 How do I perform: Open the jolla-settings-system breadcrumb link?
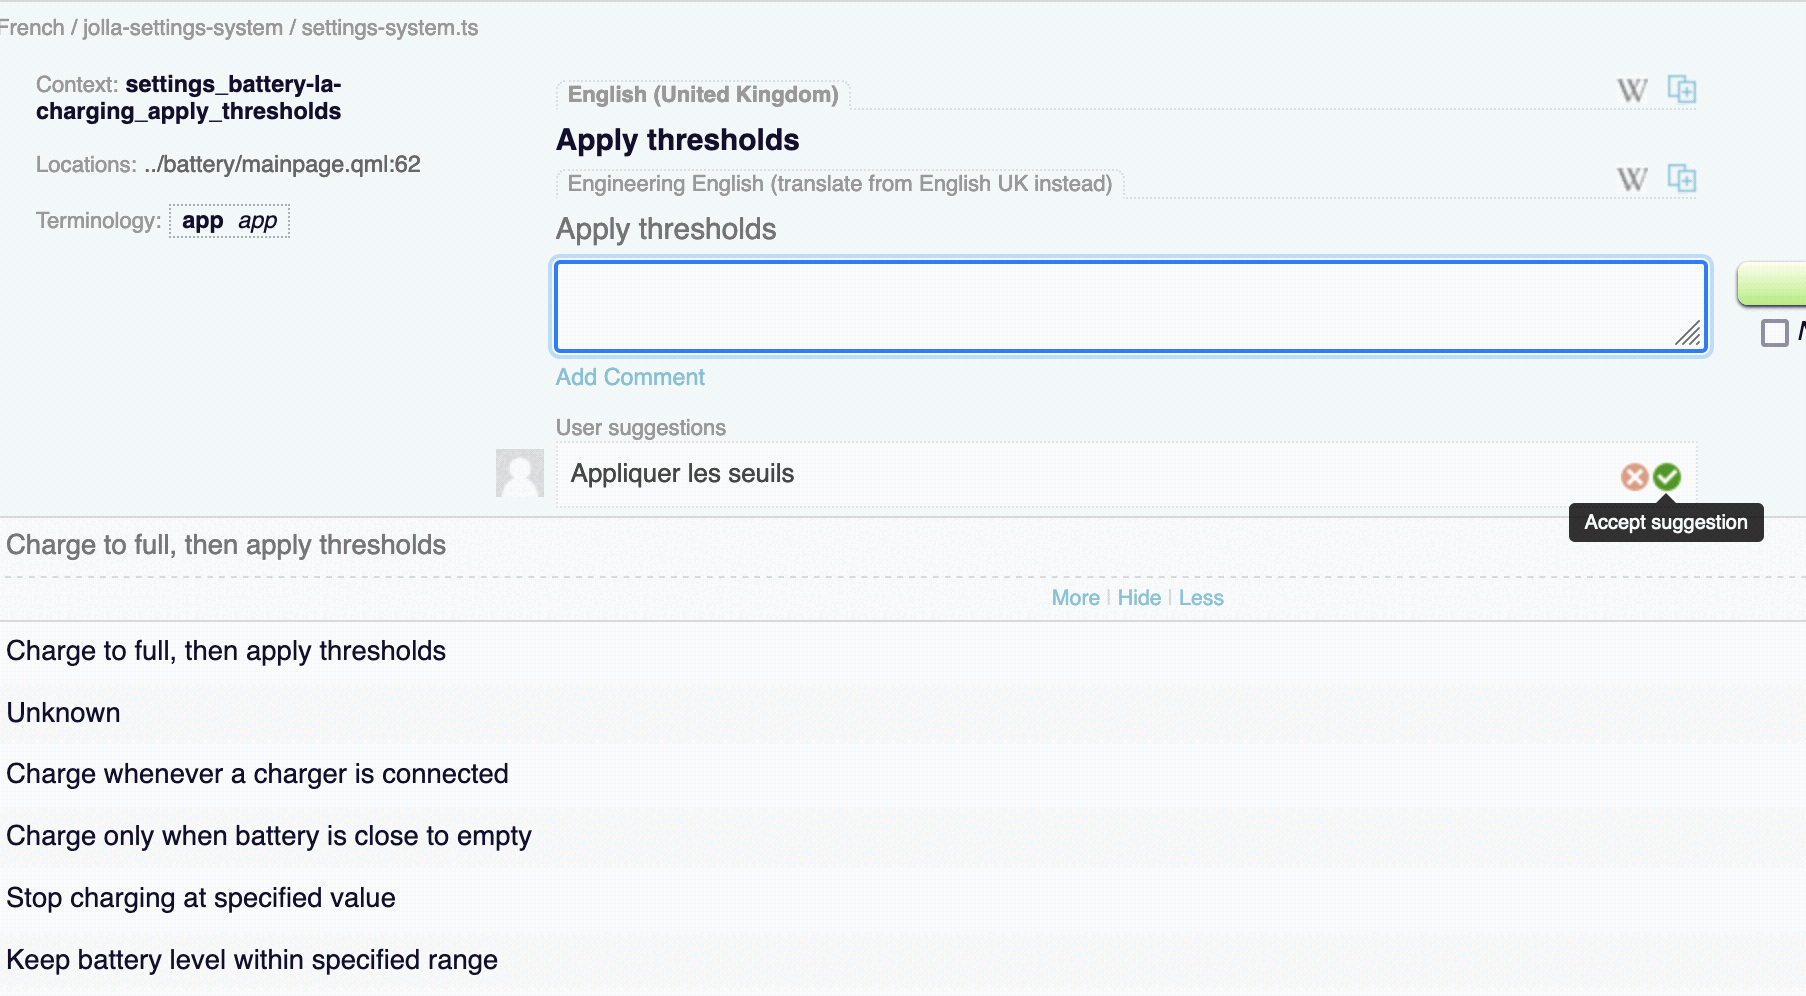click(182, 28)
